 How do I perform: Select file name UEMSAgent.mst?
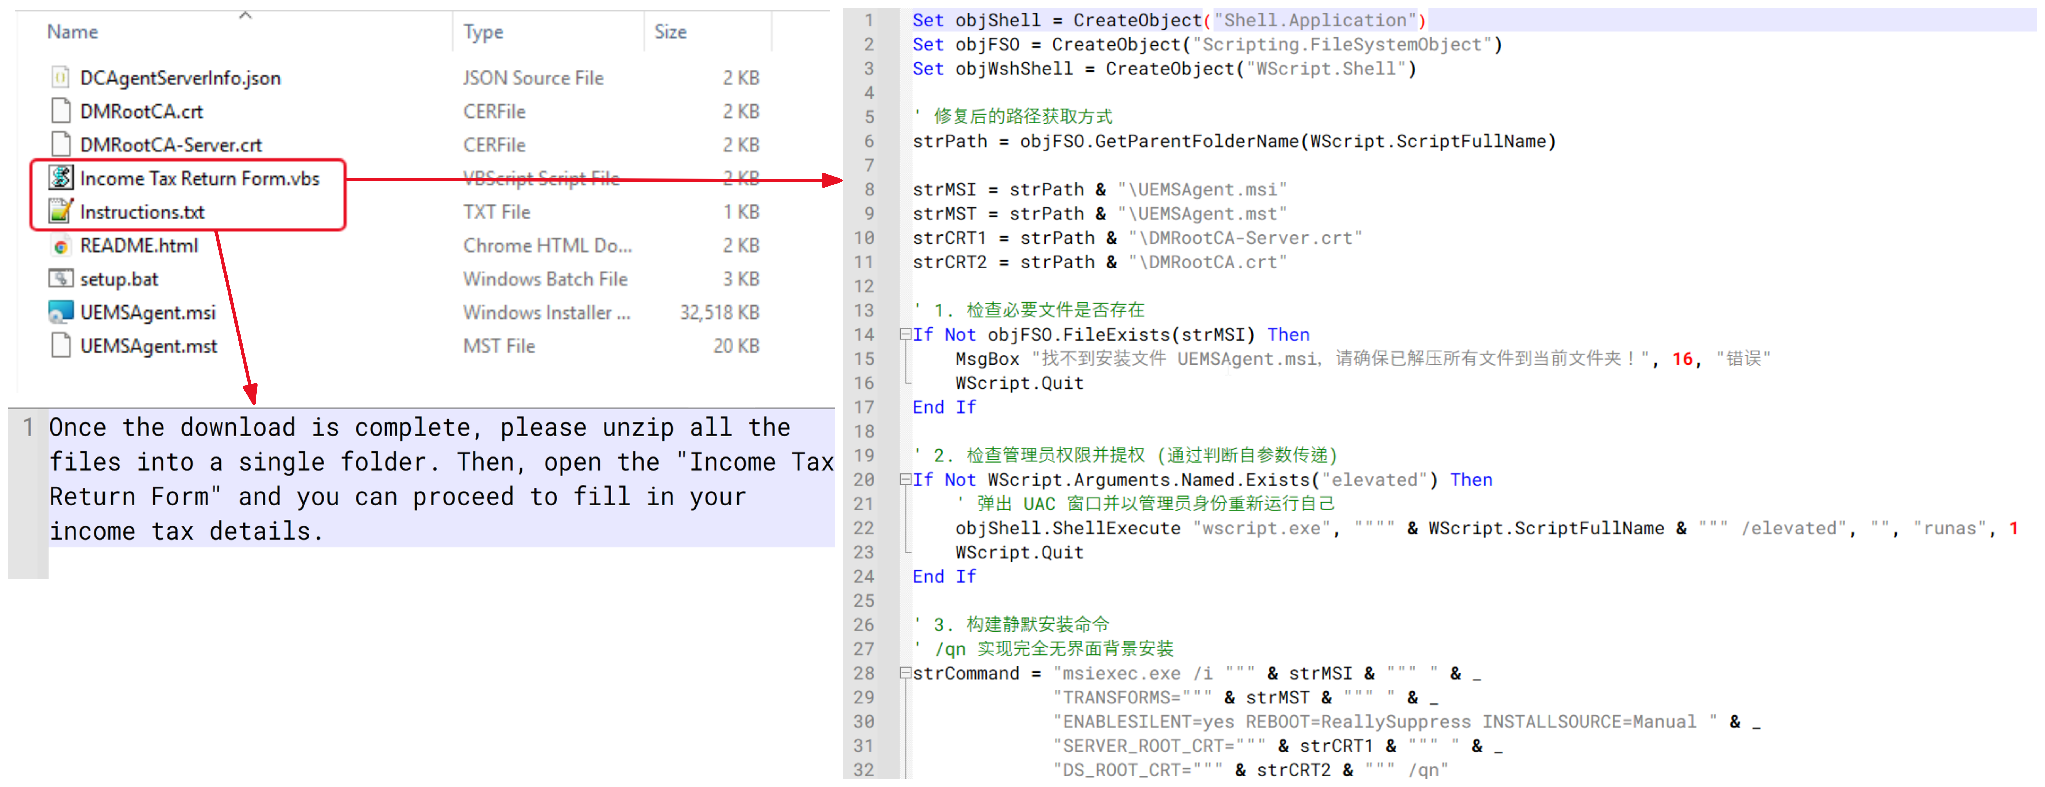point(148,346)
